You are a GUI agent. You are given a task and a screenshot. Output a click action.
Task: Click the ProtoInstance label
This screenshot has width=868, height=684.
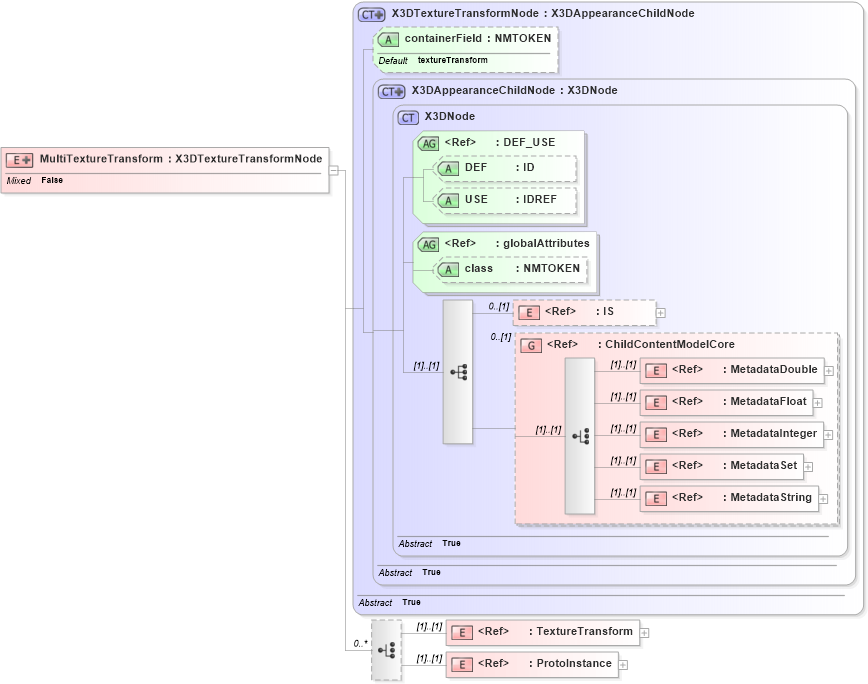point(574,664)
